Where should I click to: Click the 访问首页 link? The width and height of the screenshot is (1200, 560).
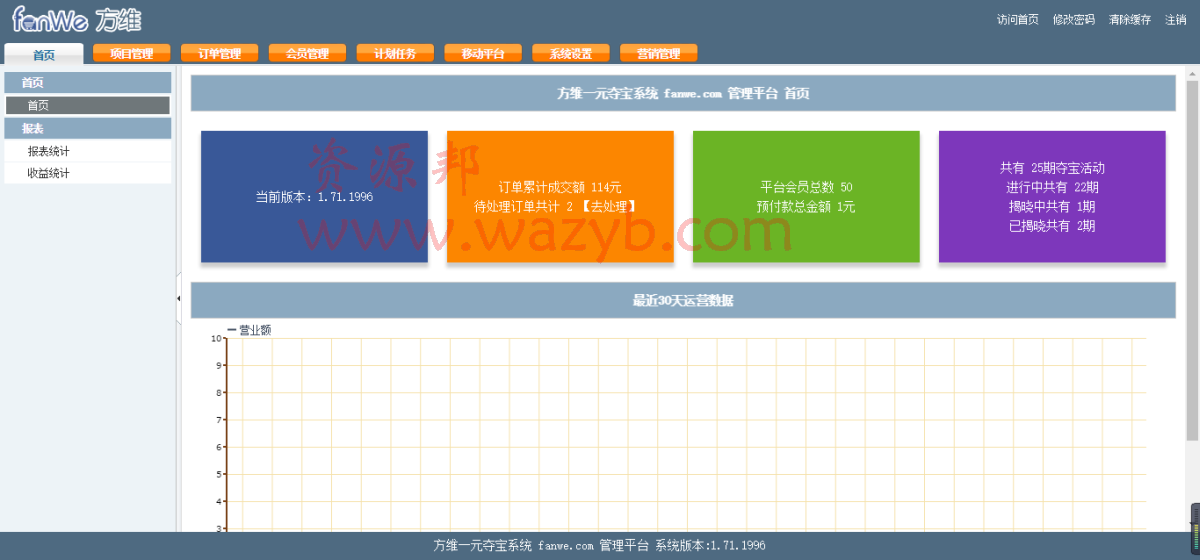coord(1018,20)
